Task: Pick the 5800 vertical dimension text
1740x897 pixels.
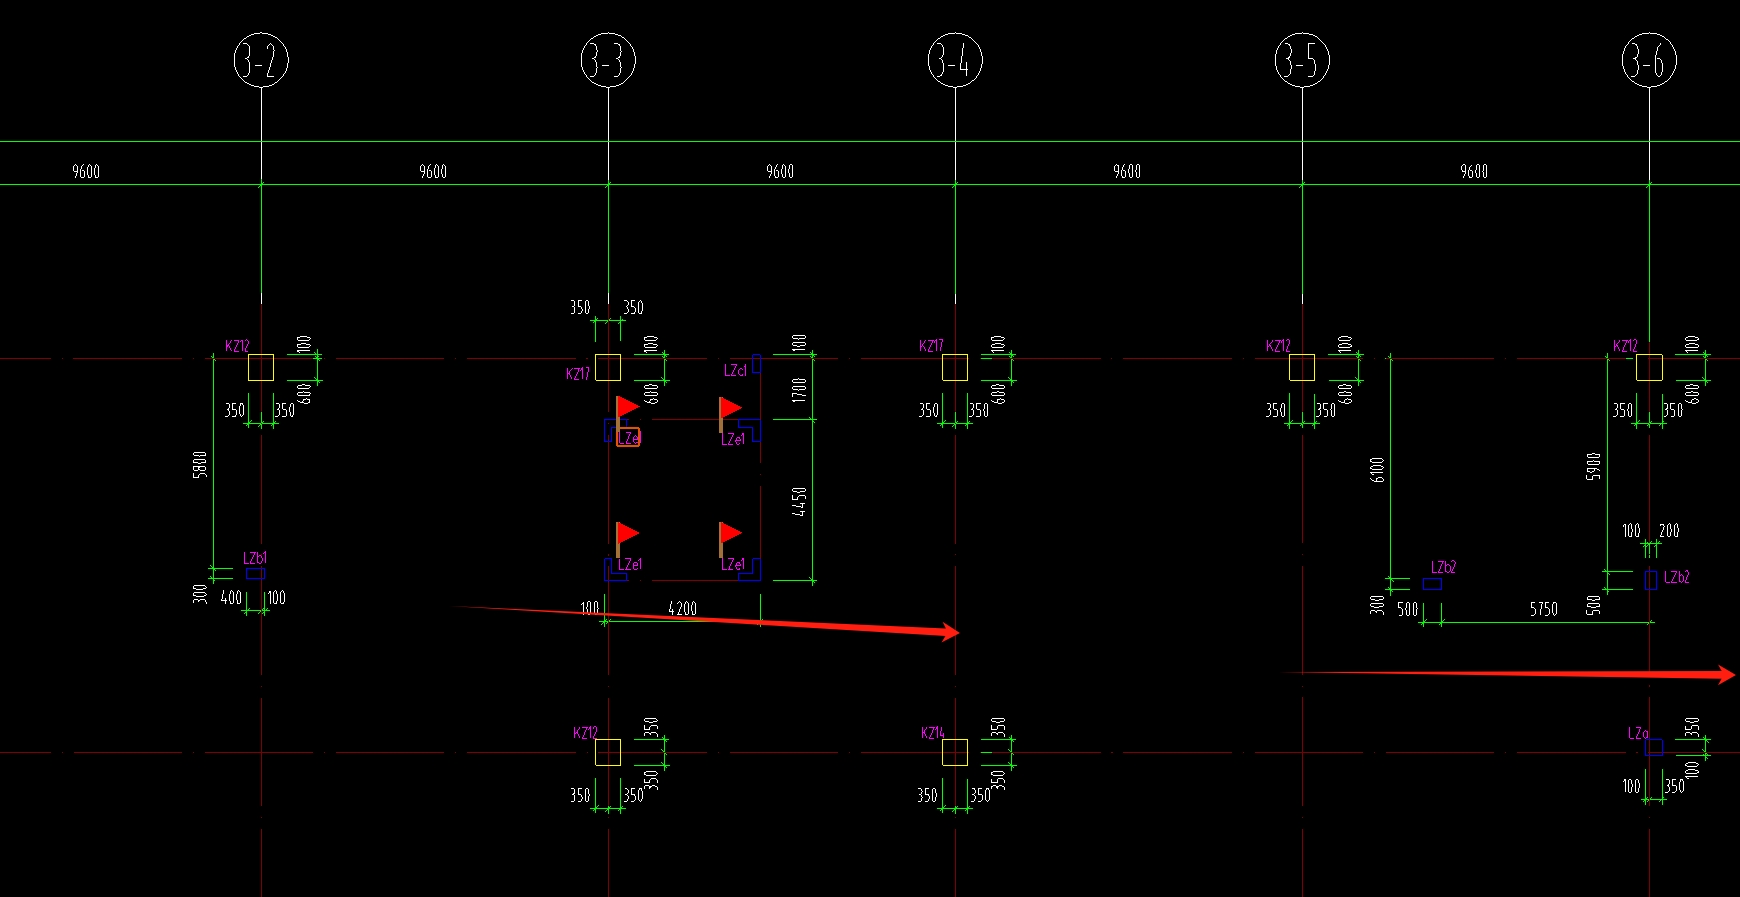Action: 200,465
